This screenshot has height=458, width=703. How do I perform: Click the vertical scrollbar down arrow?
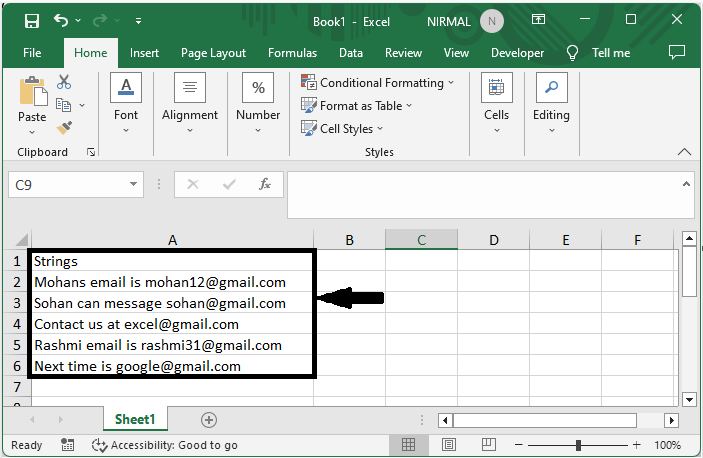(x=689, y=399)
